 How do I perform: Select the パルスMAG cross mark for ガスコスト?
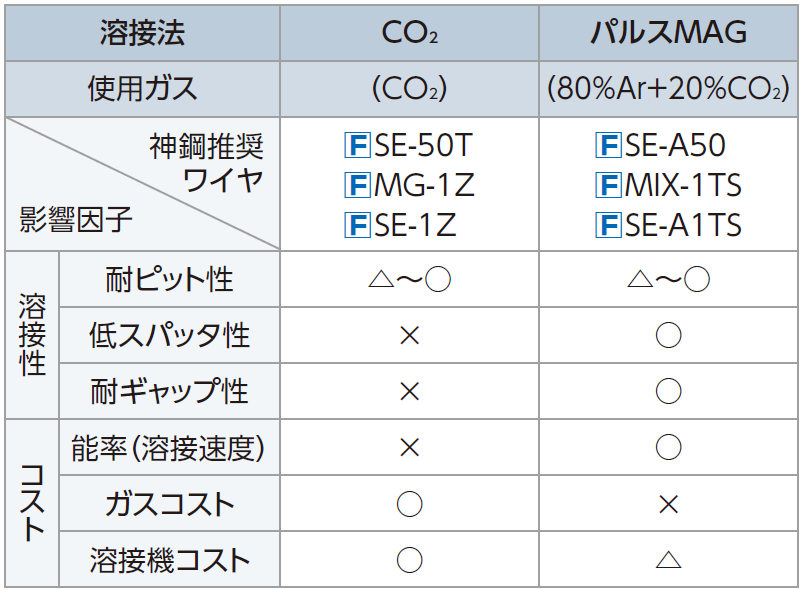[669, 504]
